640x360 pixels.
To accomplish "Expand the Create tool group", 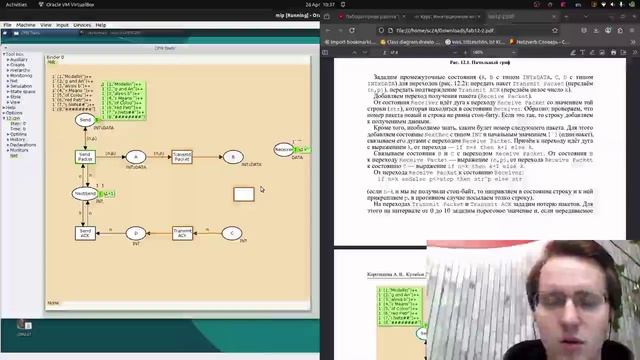I will (8, 65).
